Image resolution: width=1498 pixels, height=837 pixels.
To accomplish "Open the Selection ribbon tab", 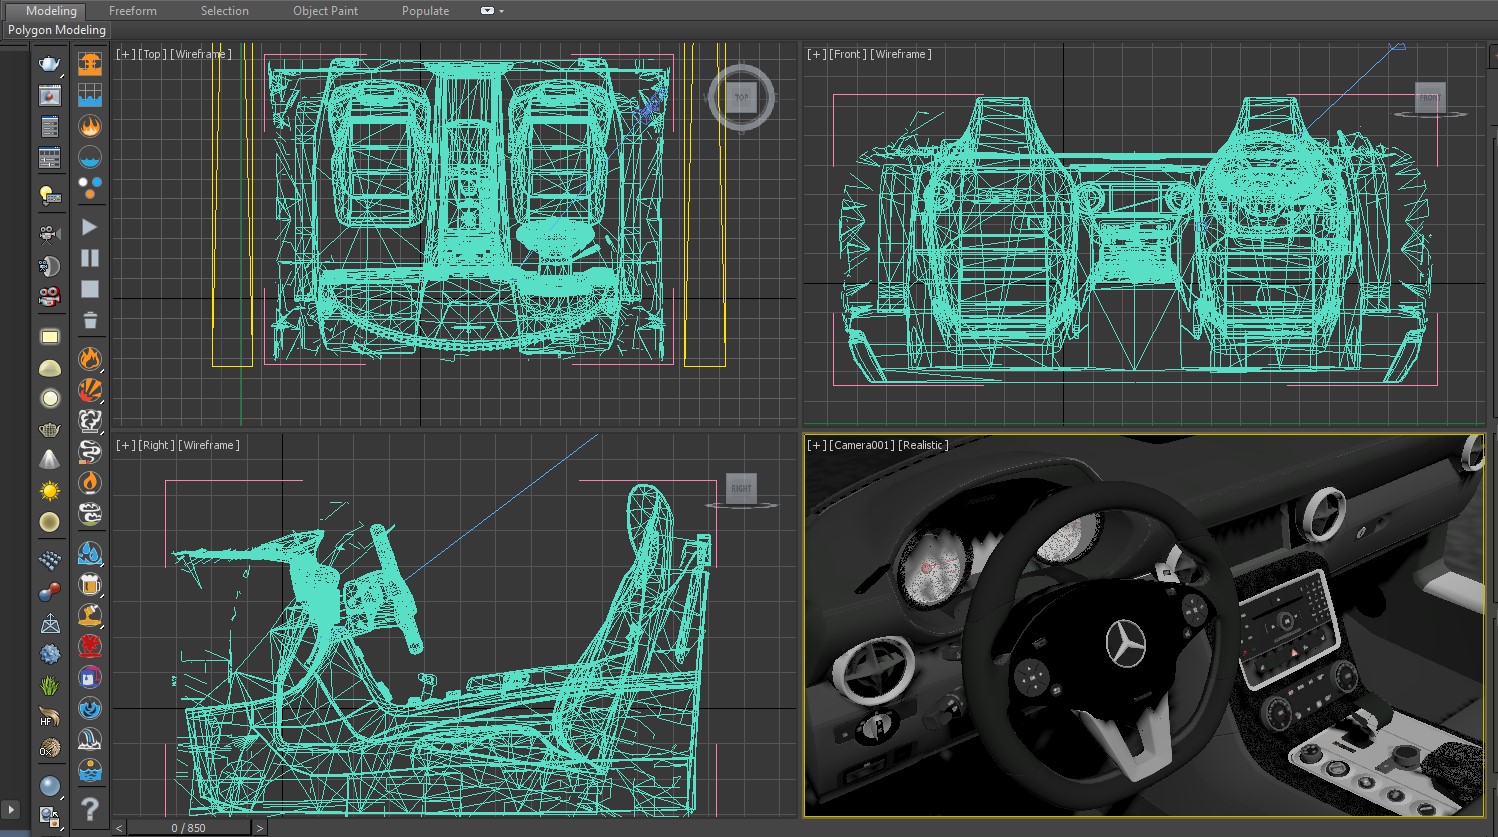I will pos(225,11).
